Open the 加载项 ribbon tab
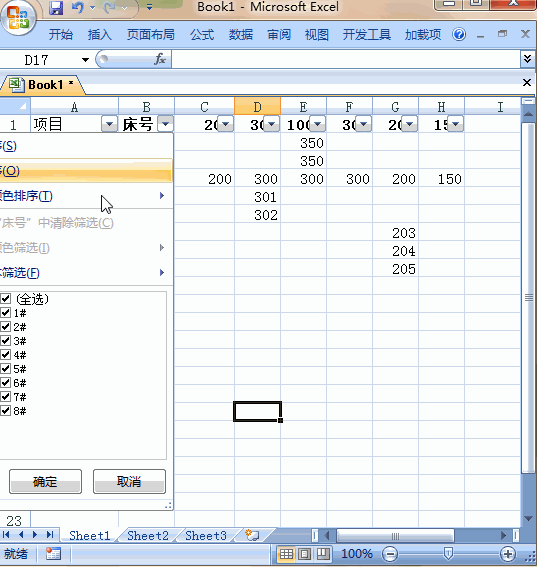This screenshot has height=567, width=537. click(x=423, y=35)
